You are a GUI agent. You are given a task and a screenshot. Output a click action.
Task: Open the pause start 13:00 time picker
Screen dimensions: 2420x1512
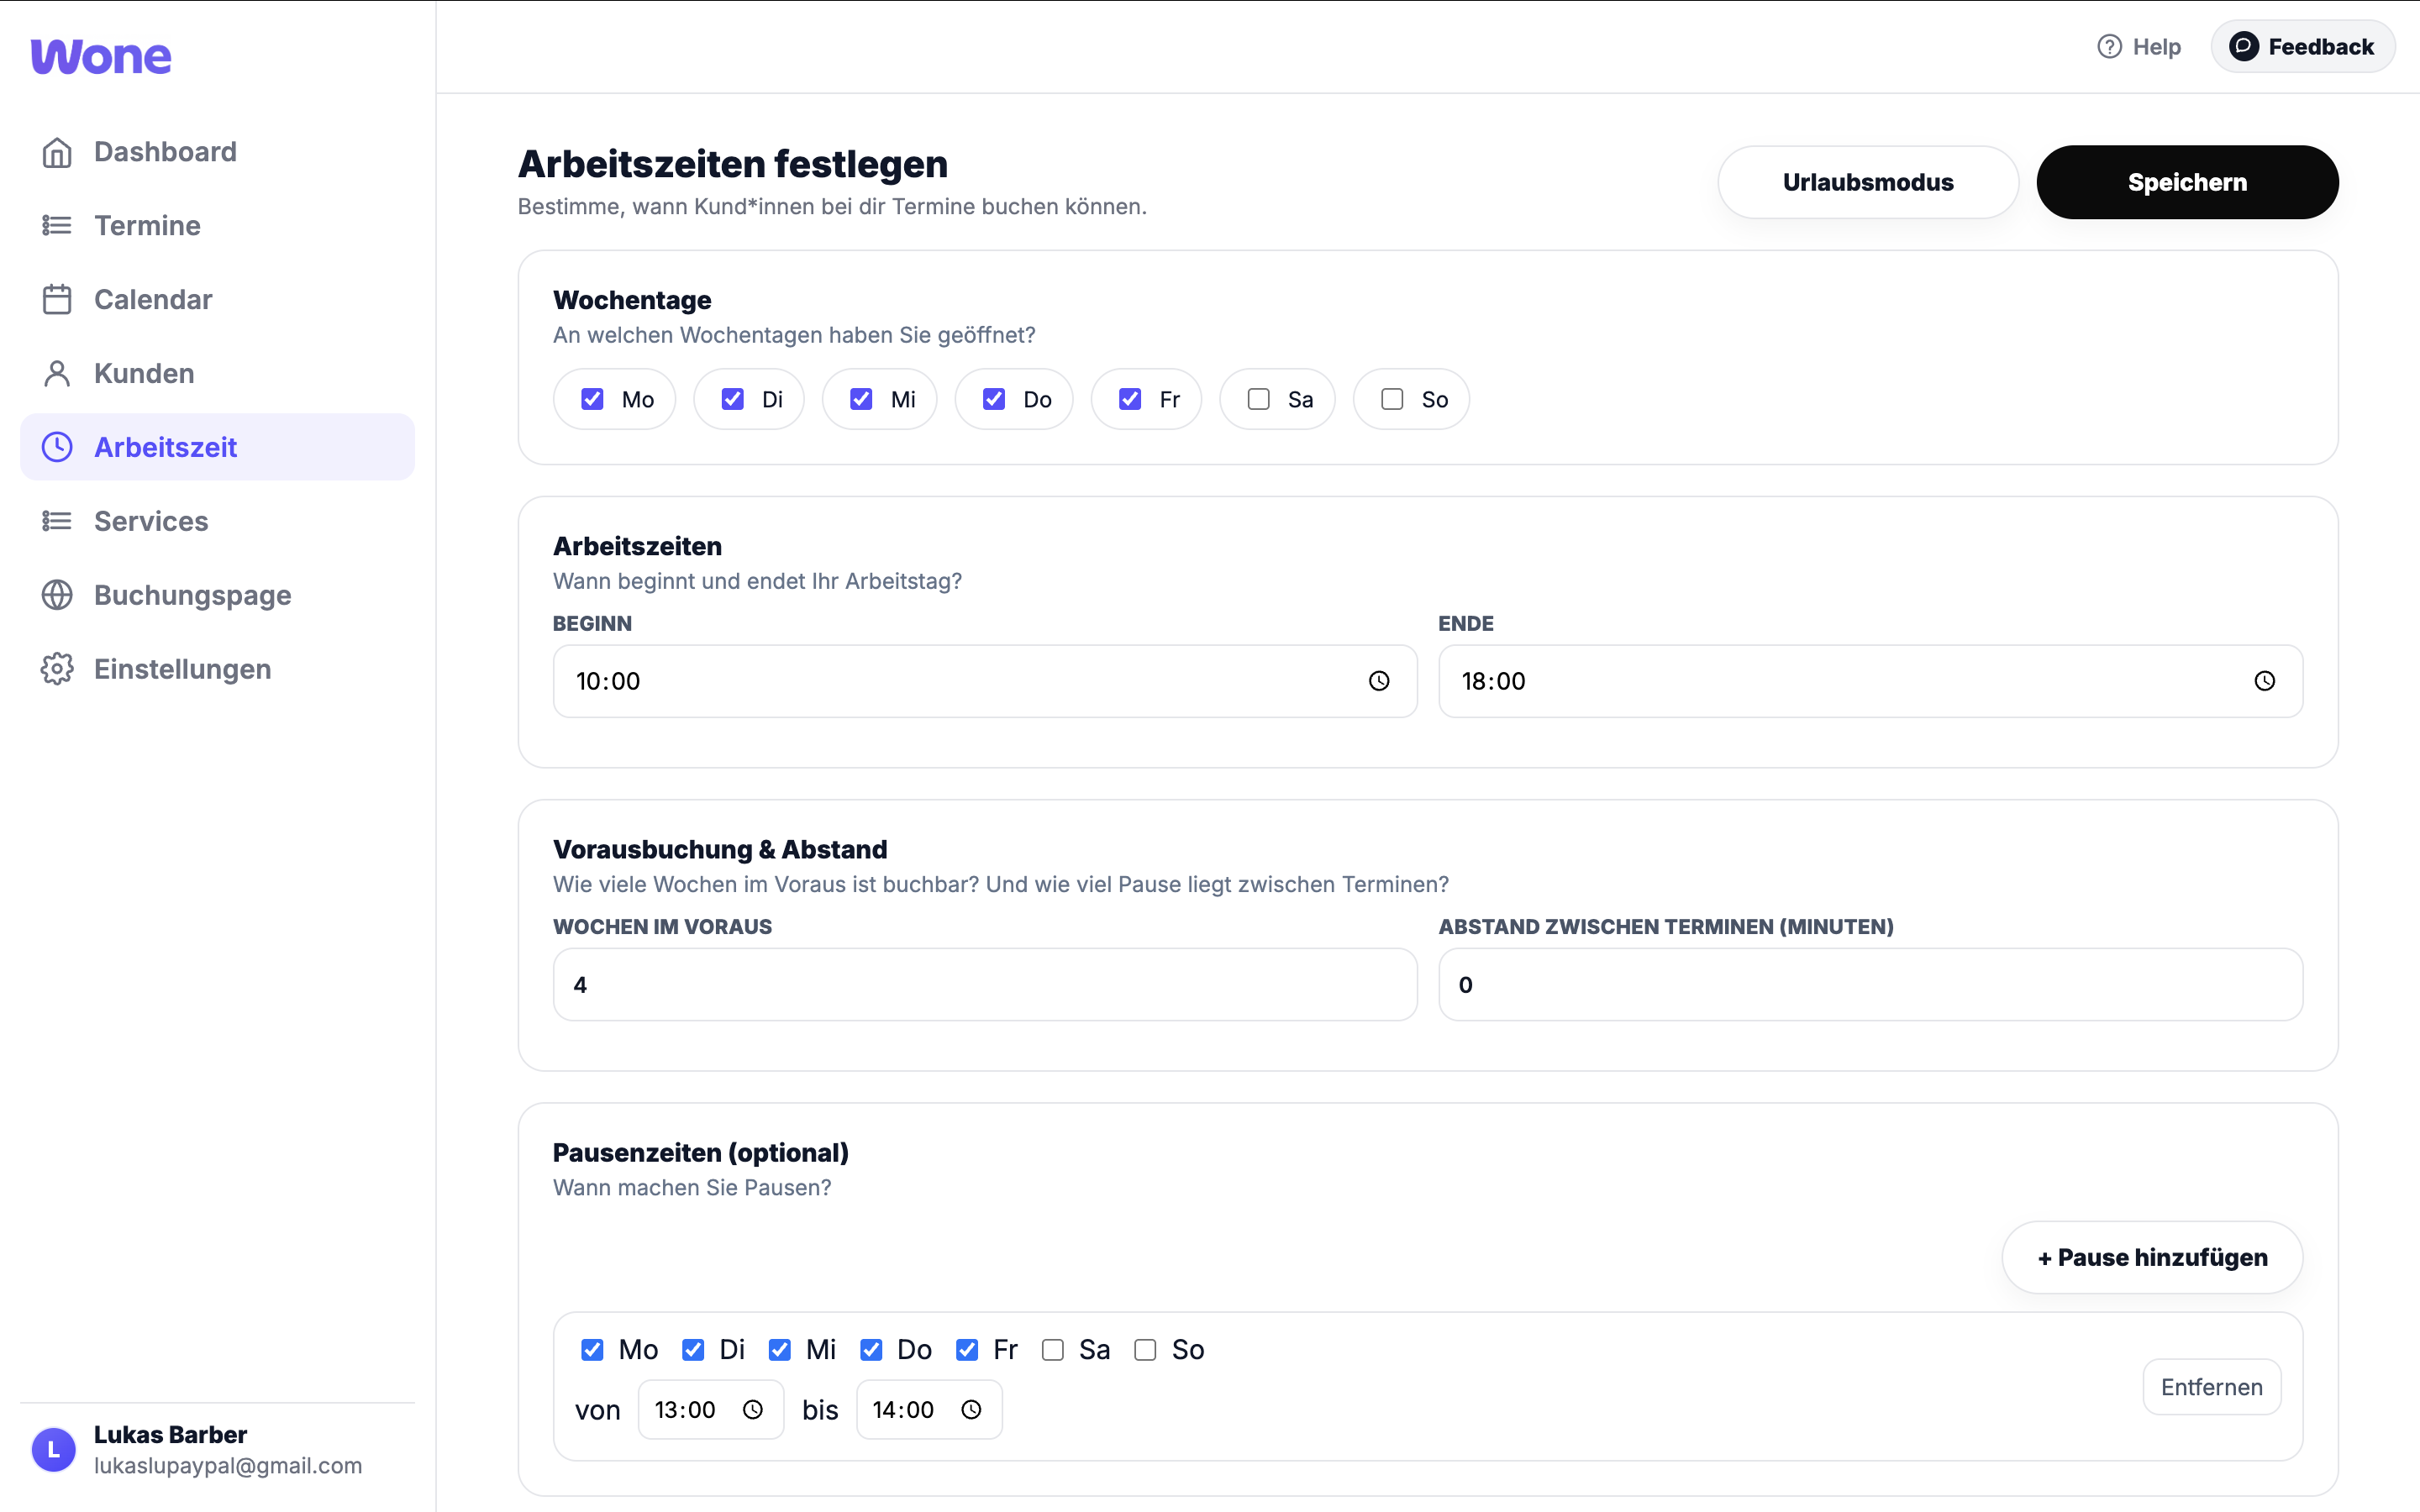(753, 1409)
